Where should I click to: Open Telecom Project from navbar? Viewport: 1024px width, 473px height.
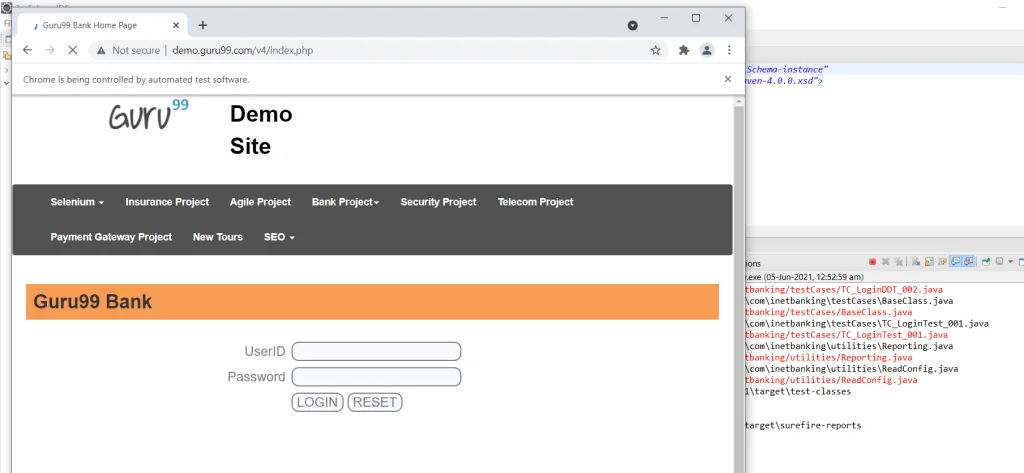pos(535,202)
